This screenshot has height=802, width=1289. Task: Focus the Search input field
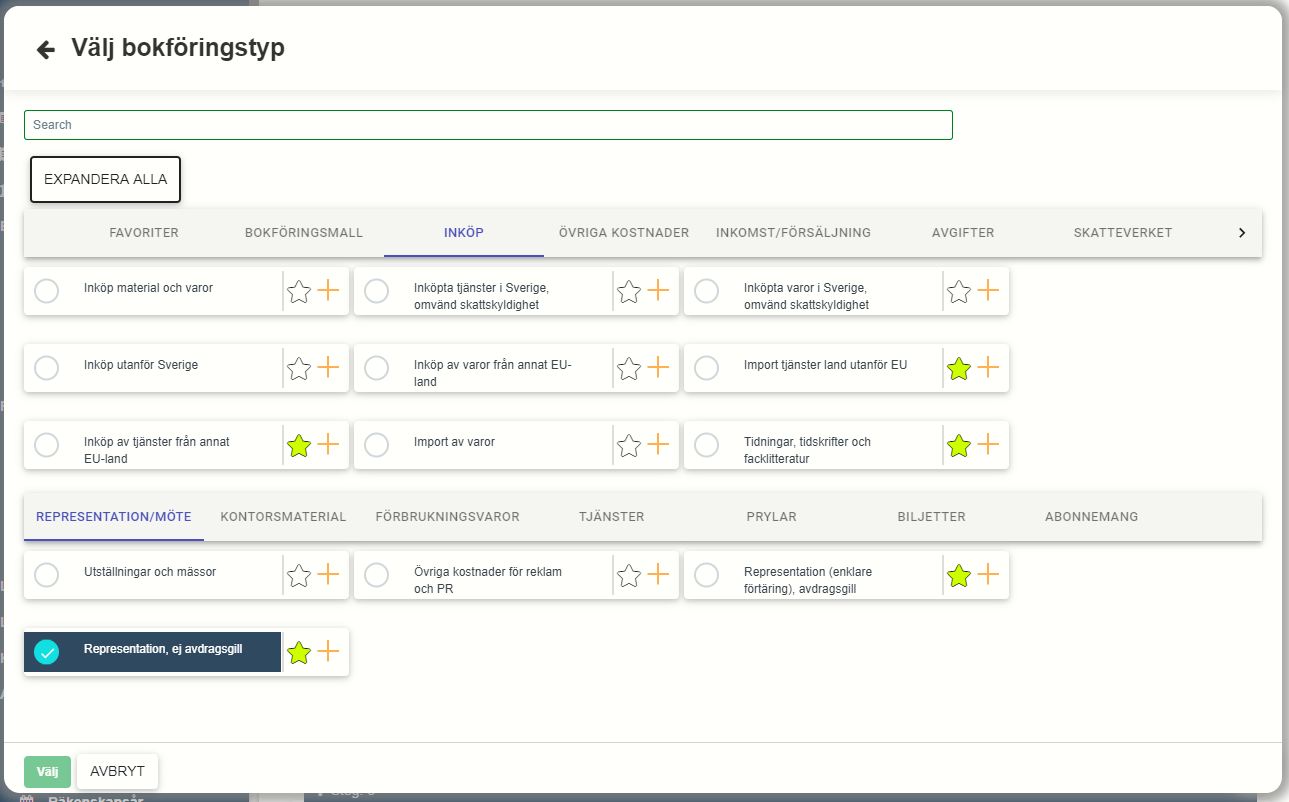point(488,125)
